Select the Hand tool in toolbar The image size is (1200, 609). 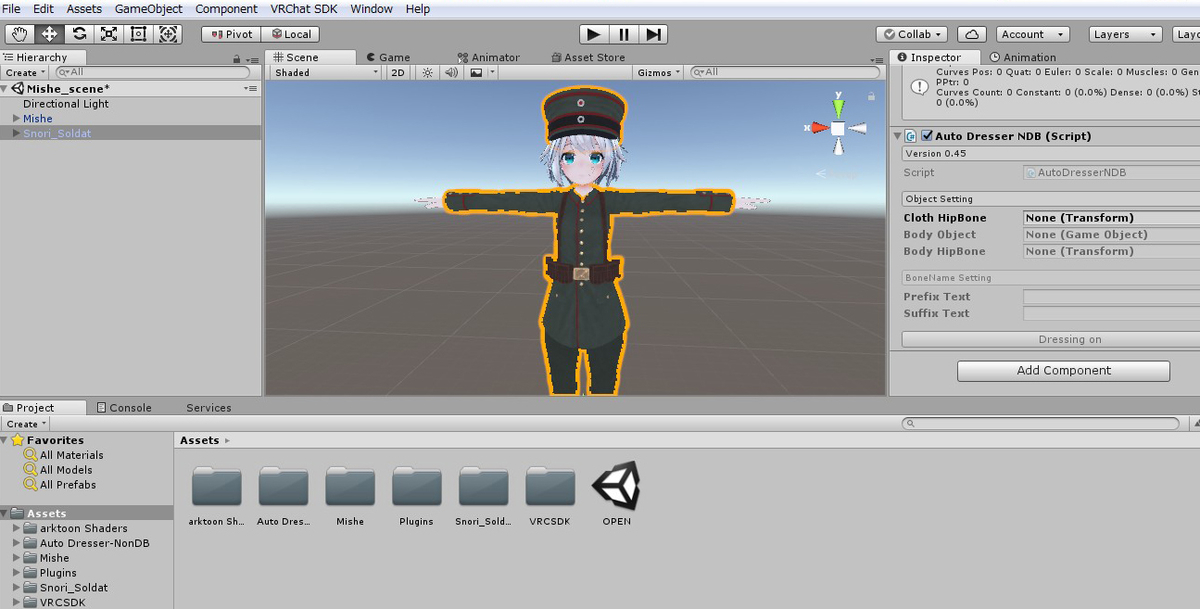19,34
